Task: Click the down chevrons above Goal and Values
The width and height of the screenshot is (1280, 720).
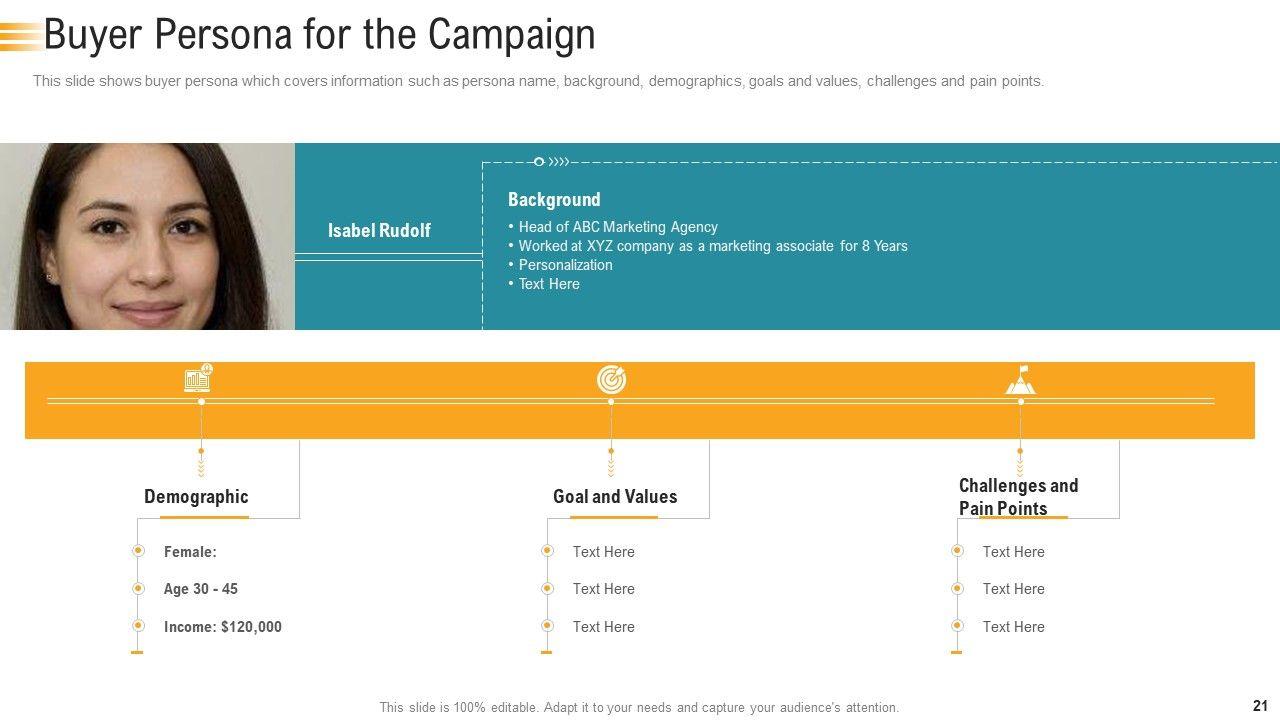Action: (x=611, y=465)
